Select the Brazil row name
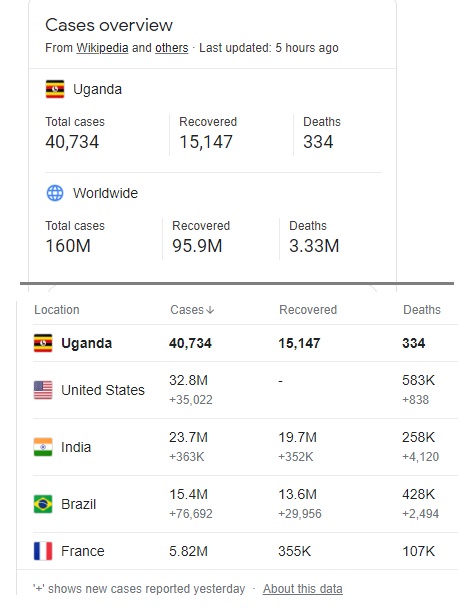This screenshot has width=458, height=609. point(78,504)
